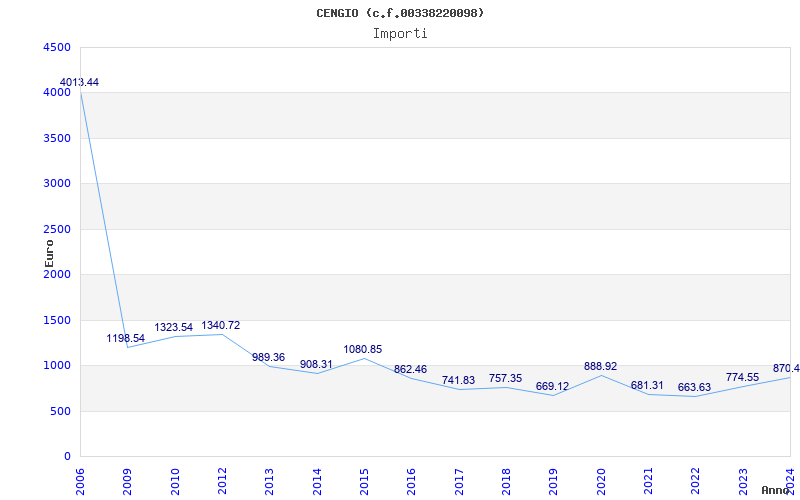The height and width of the screenshot is (500, 800).
Task: Click the y-axis value 500
Action: click(x=61, y=411)
